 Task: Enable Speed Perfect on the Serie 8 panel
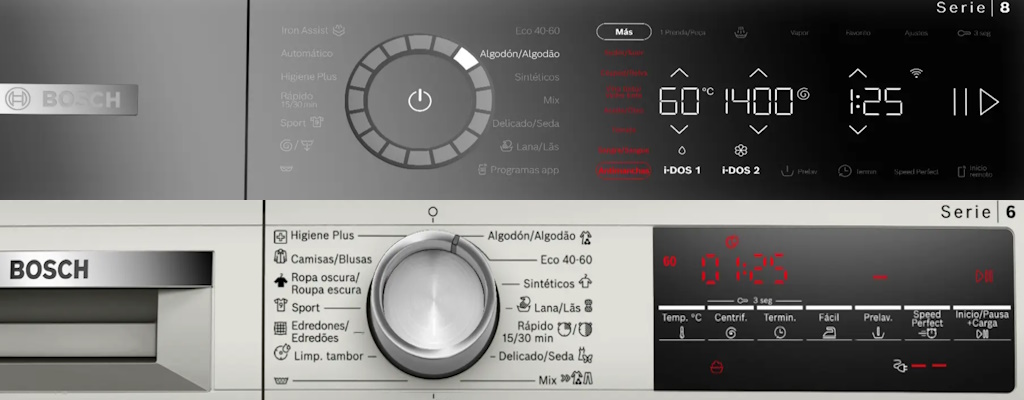[916, 171]
